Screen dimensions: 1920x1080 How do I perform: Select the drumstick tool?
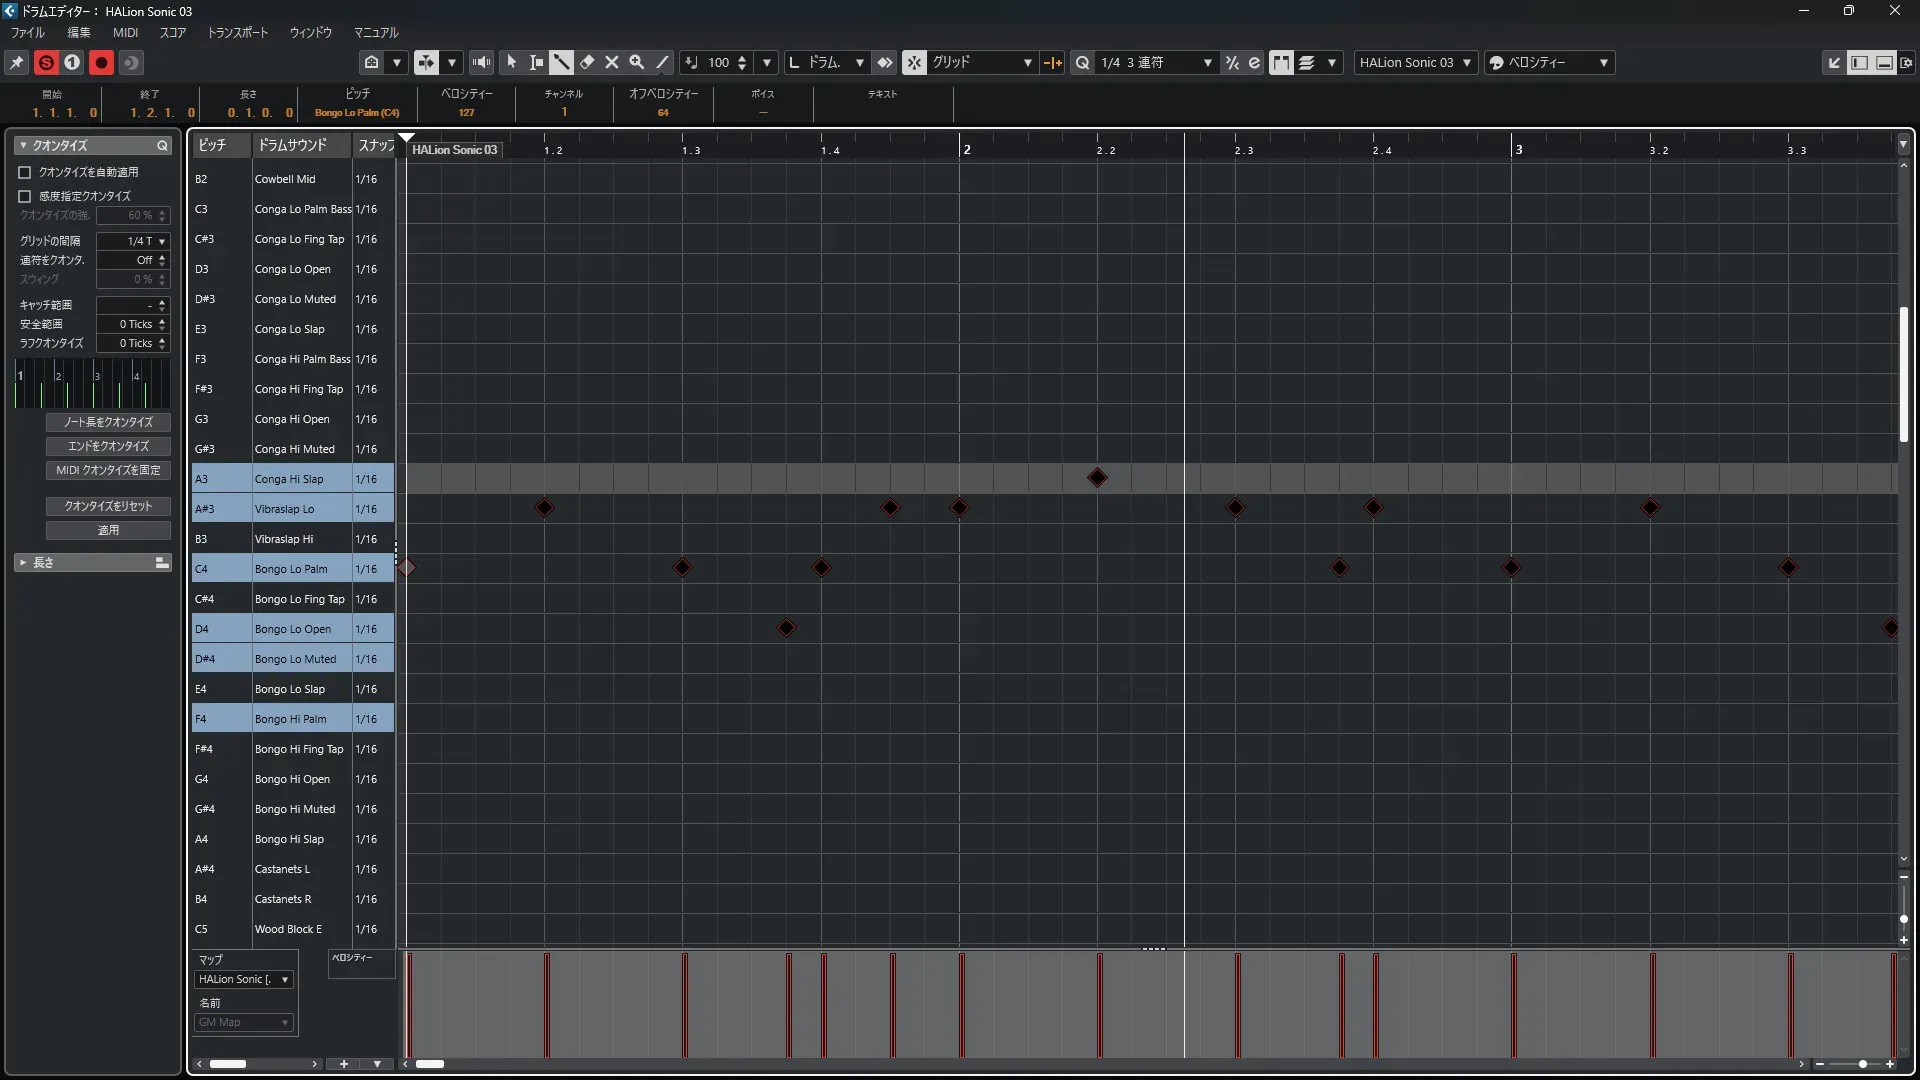point(561,62)
